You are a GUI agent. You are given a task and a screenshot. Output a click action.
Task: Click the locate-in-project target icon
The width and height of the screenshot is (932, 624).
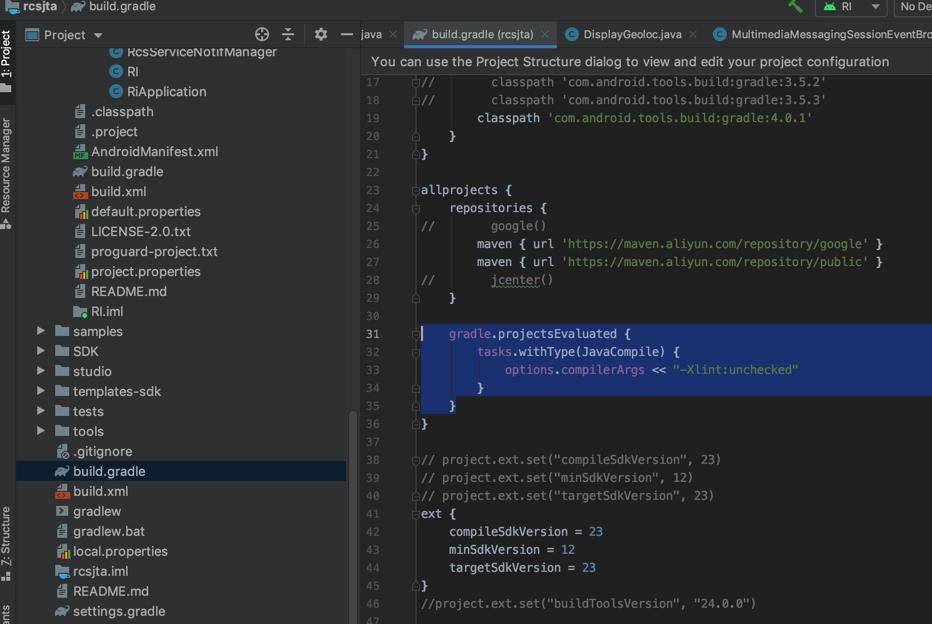tap(262, 34)
